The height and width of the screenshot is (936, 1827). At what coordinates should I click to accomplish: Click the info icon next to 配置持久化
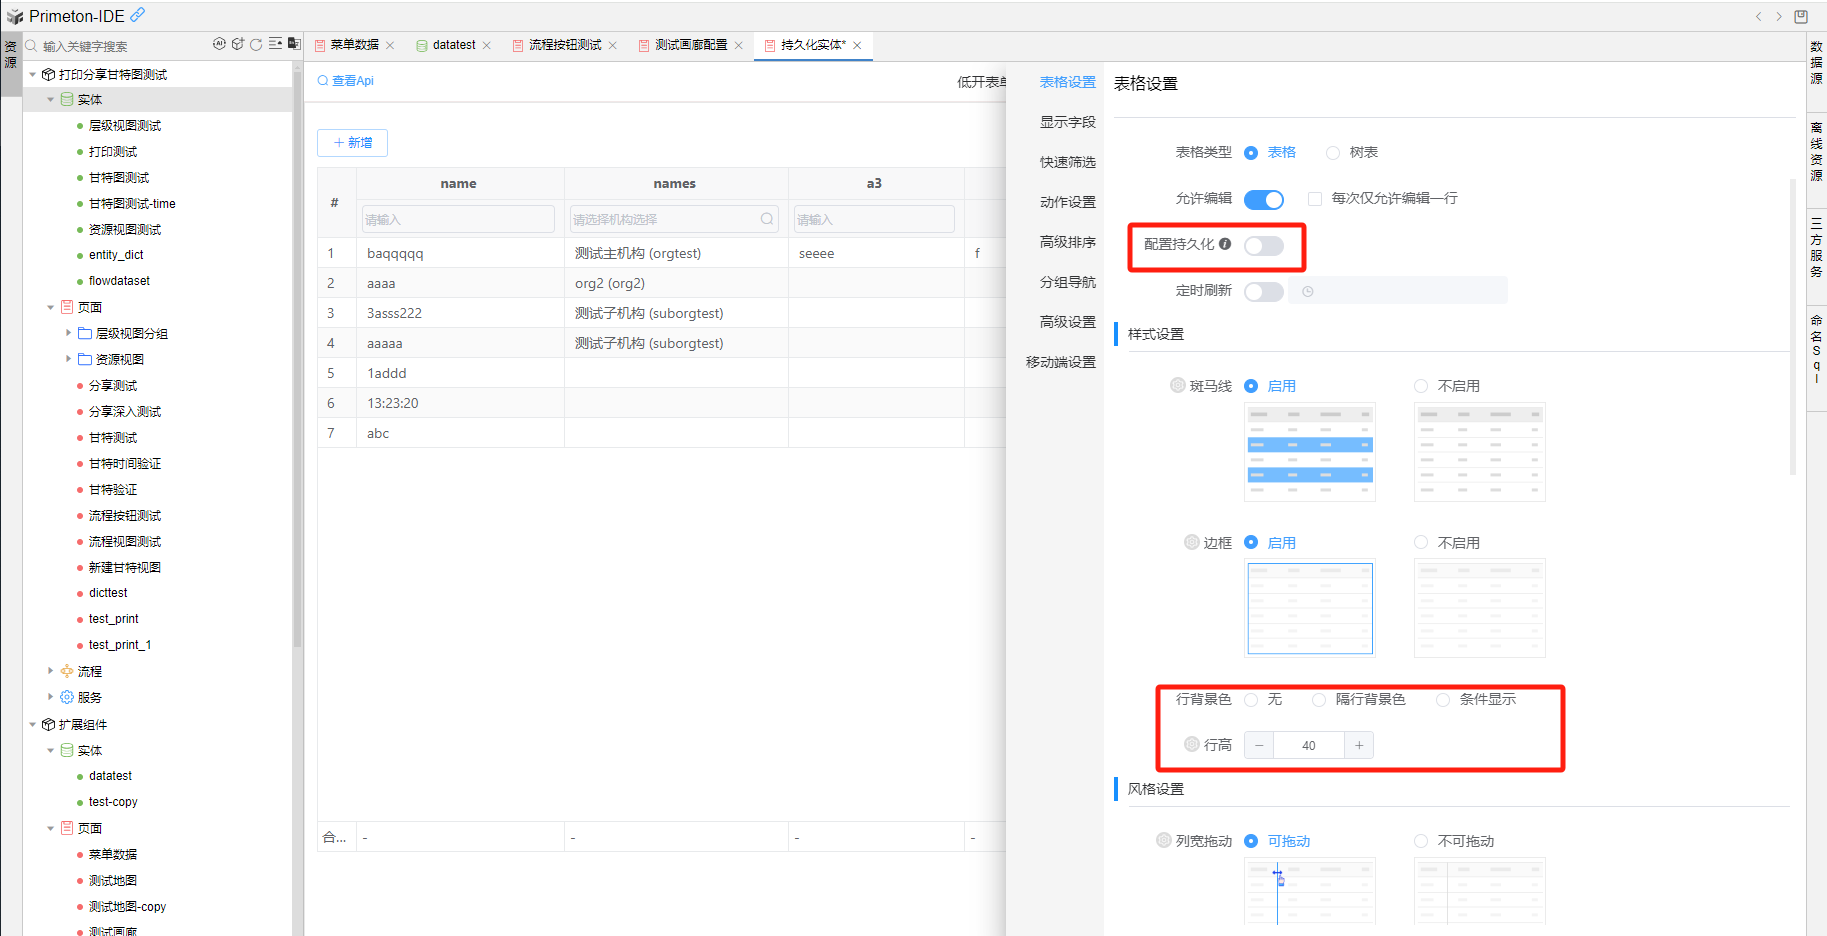coord(1225,244)
